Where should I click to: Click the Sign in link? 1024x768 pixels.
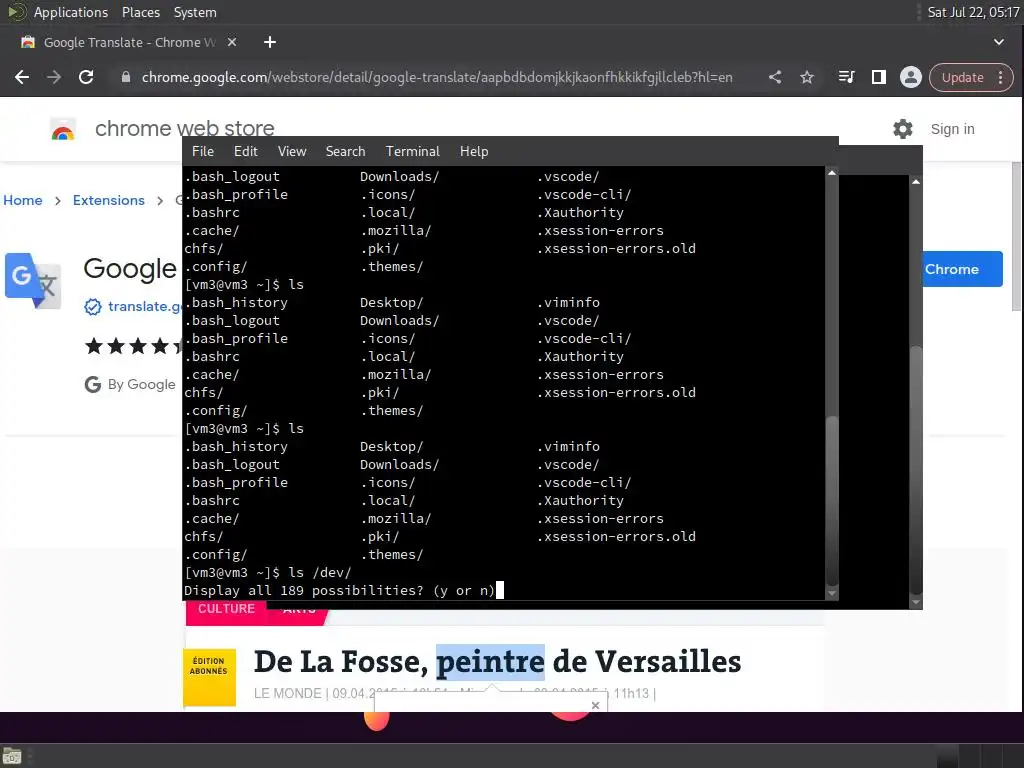[x=952, y=129]
